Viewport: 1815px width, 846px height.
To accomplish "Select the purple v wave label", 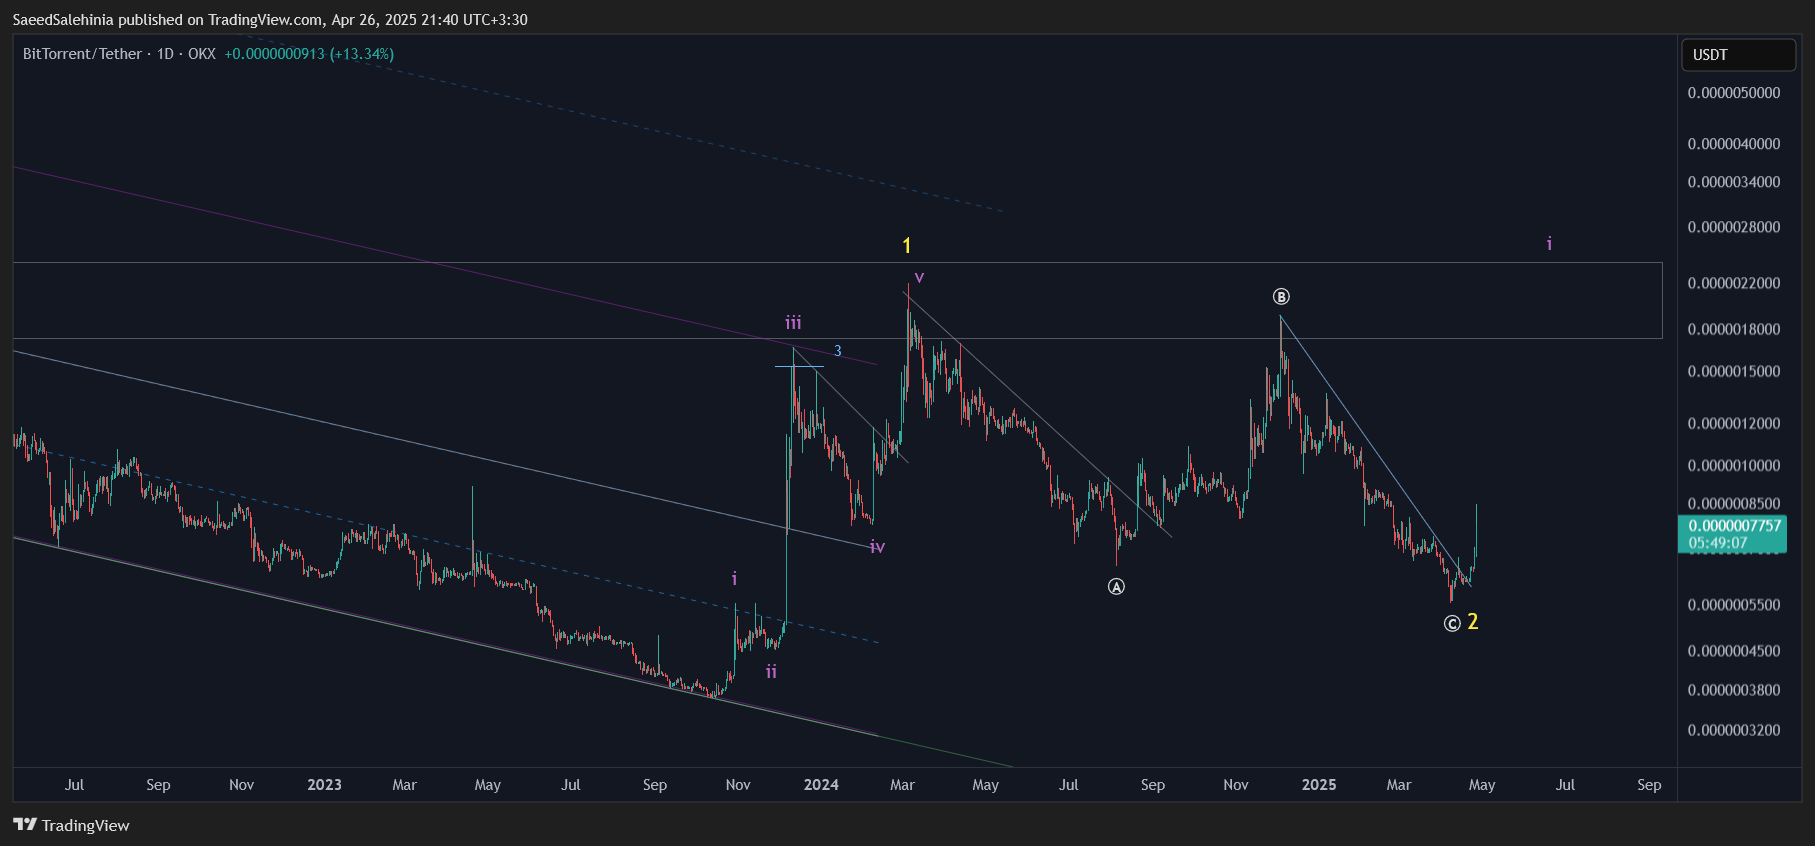I will click(x=919, y=277).
